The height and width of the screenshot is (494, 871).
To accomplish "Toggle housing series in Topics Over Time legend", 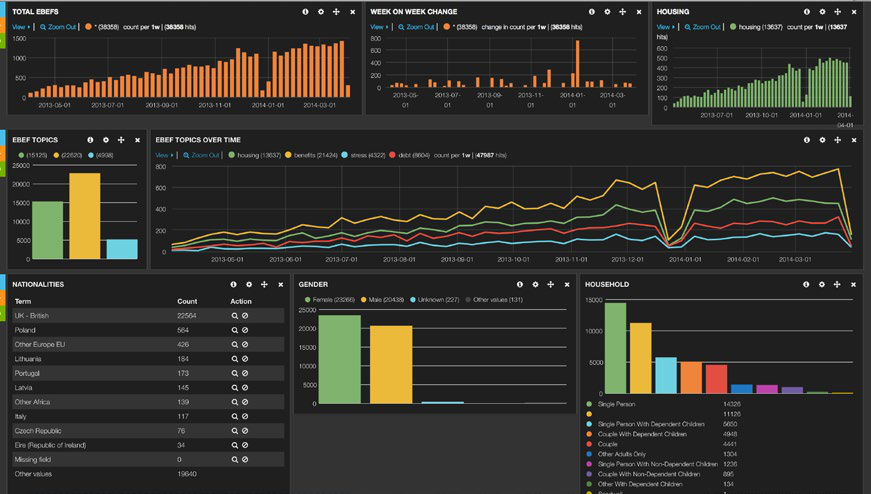I will 254,155.
